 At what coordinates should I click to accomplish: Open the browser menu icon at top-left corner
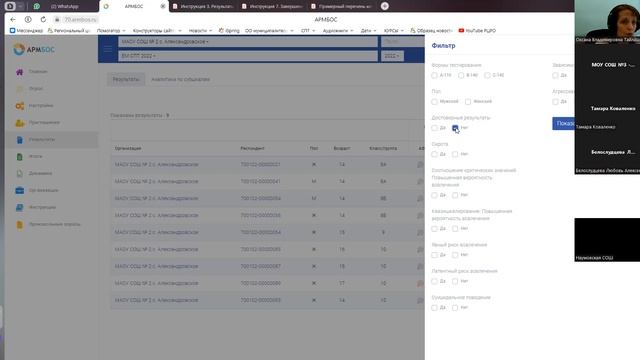[x=10, y=6]
